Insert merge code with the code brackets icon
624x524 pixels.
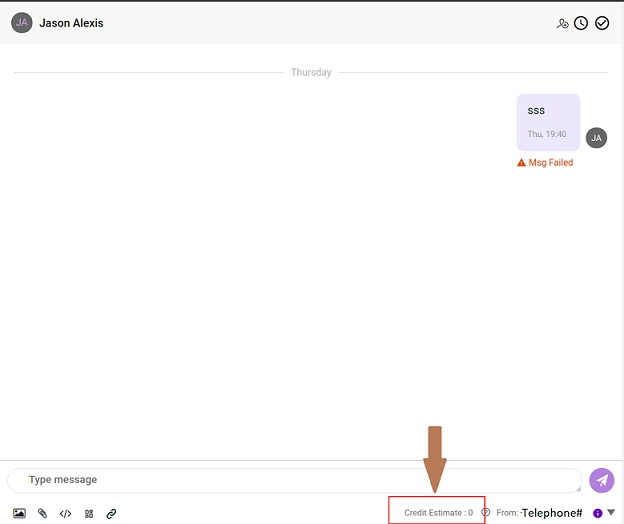[x=65, y=514]
